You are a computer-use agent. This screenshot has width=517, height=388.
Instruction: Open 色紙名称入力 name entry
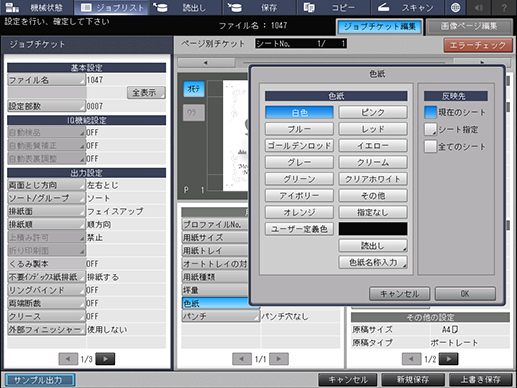click(x=373, y=262)
